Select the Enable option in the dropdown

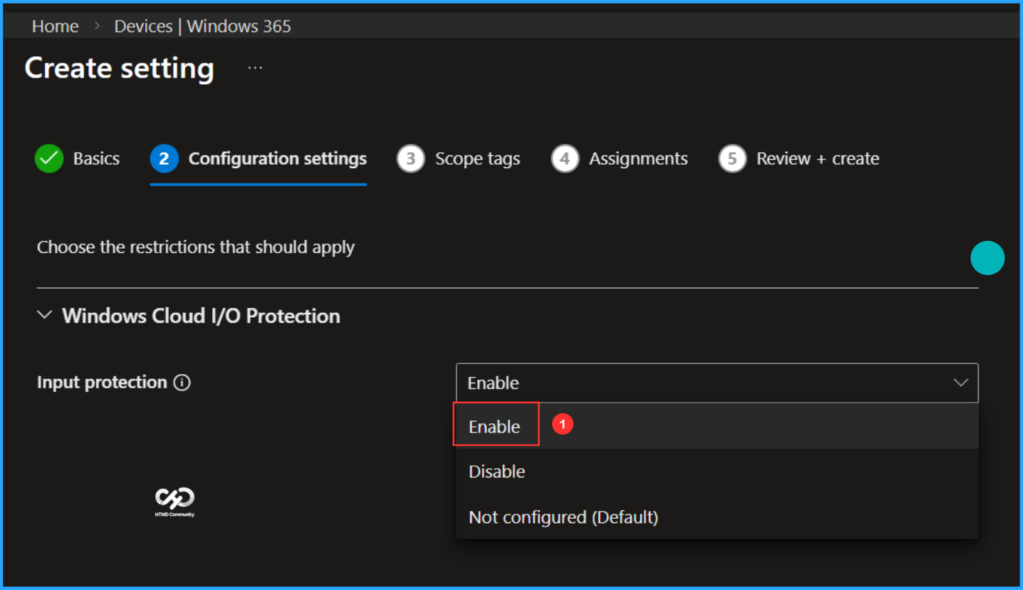495,424
